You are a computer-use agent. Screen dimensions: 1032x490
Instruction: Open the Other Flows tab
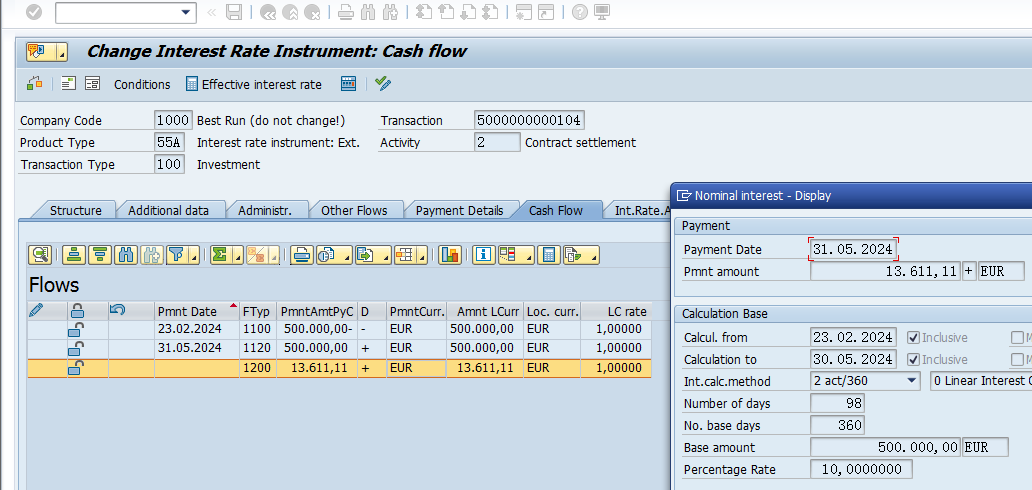(354, 210)
